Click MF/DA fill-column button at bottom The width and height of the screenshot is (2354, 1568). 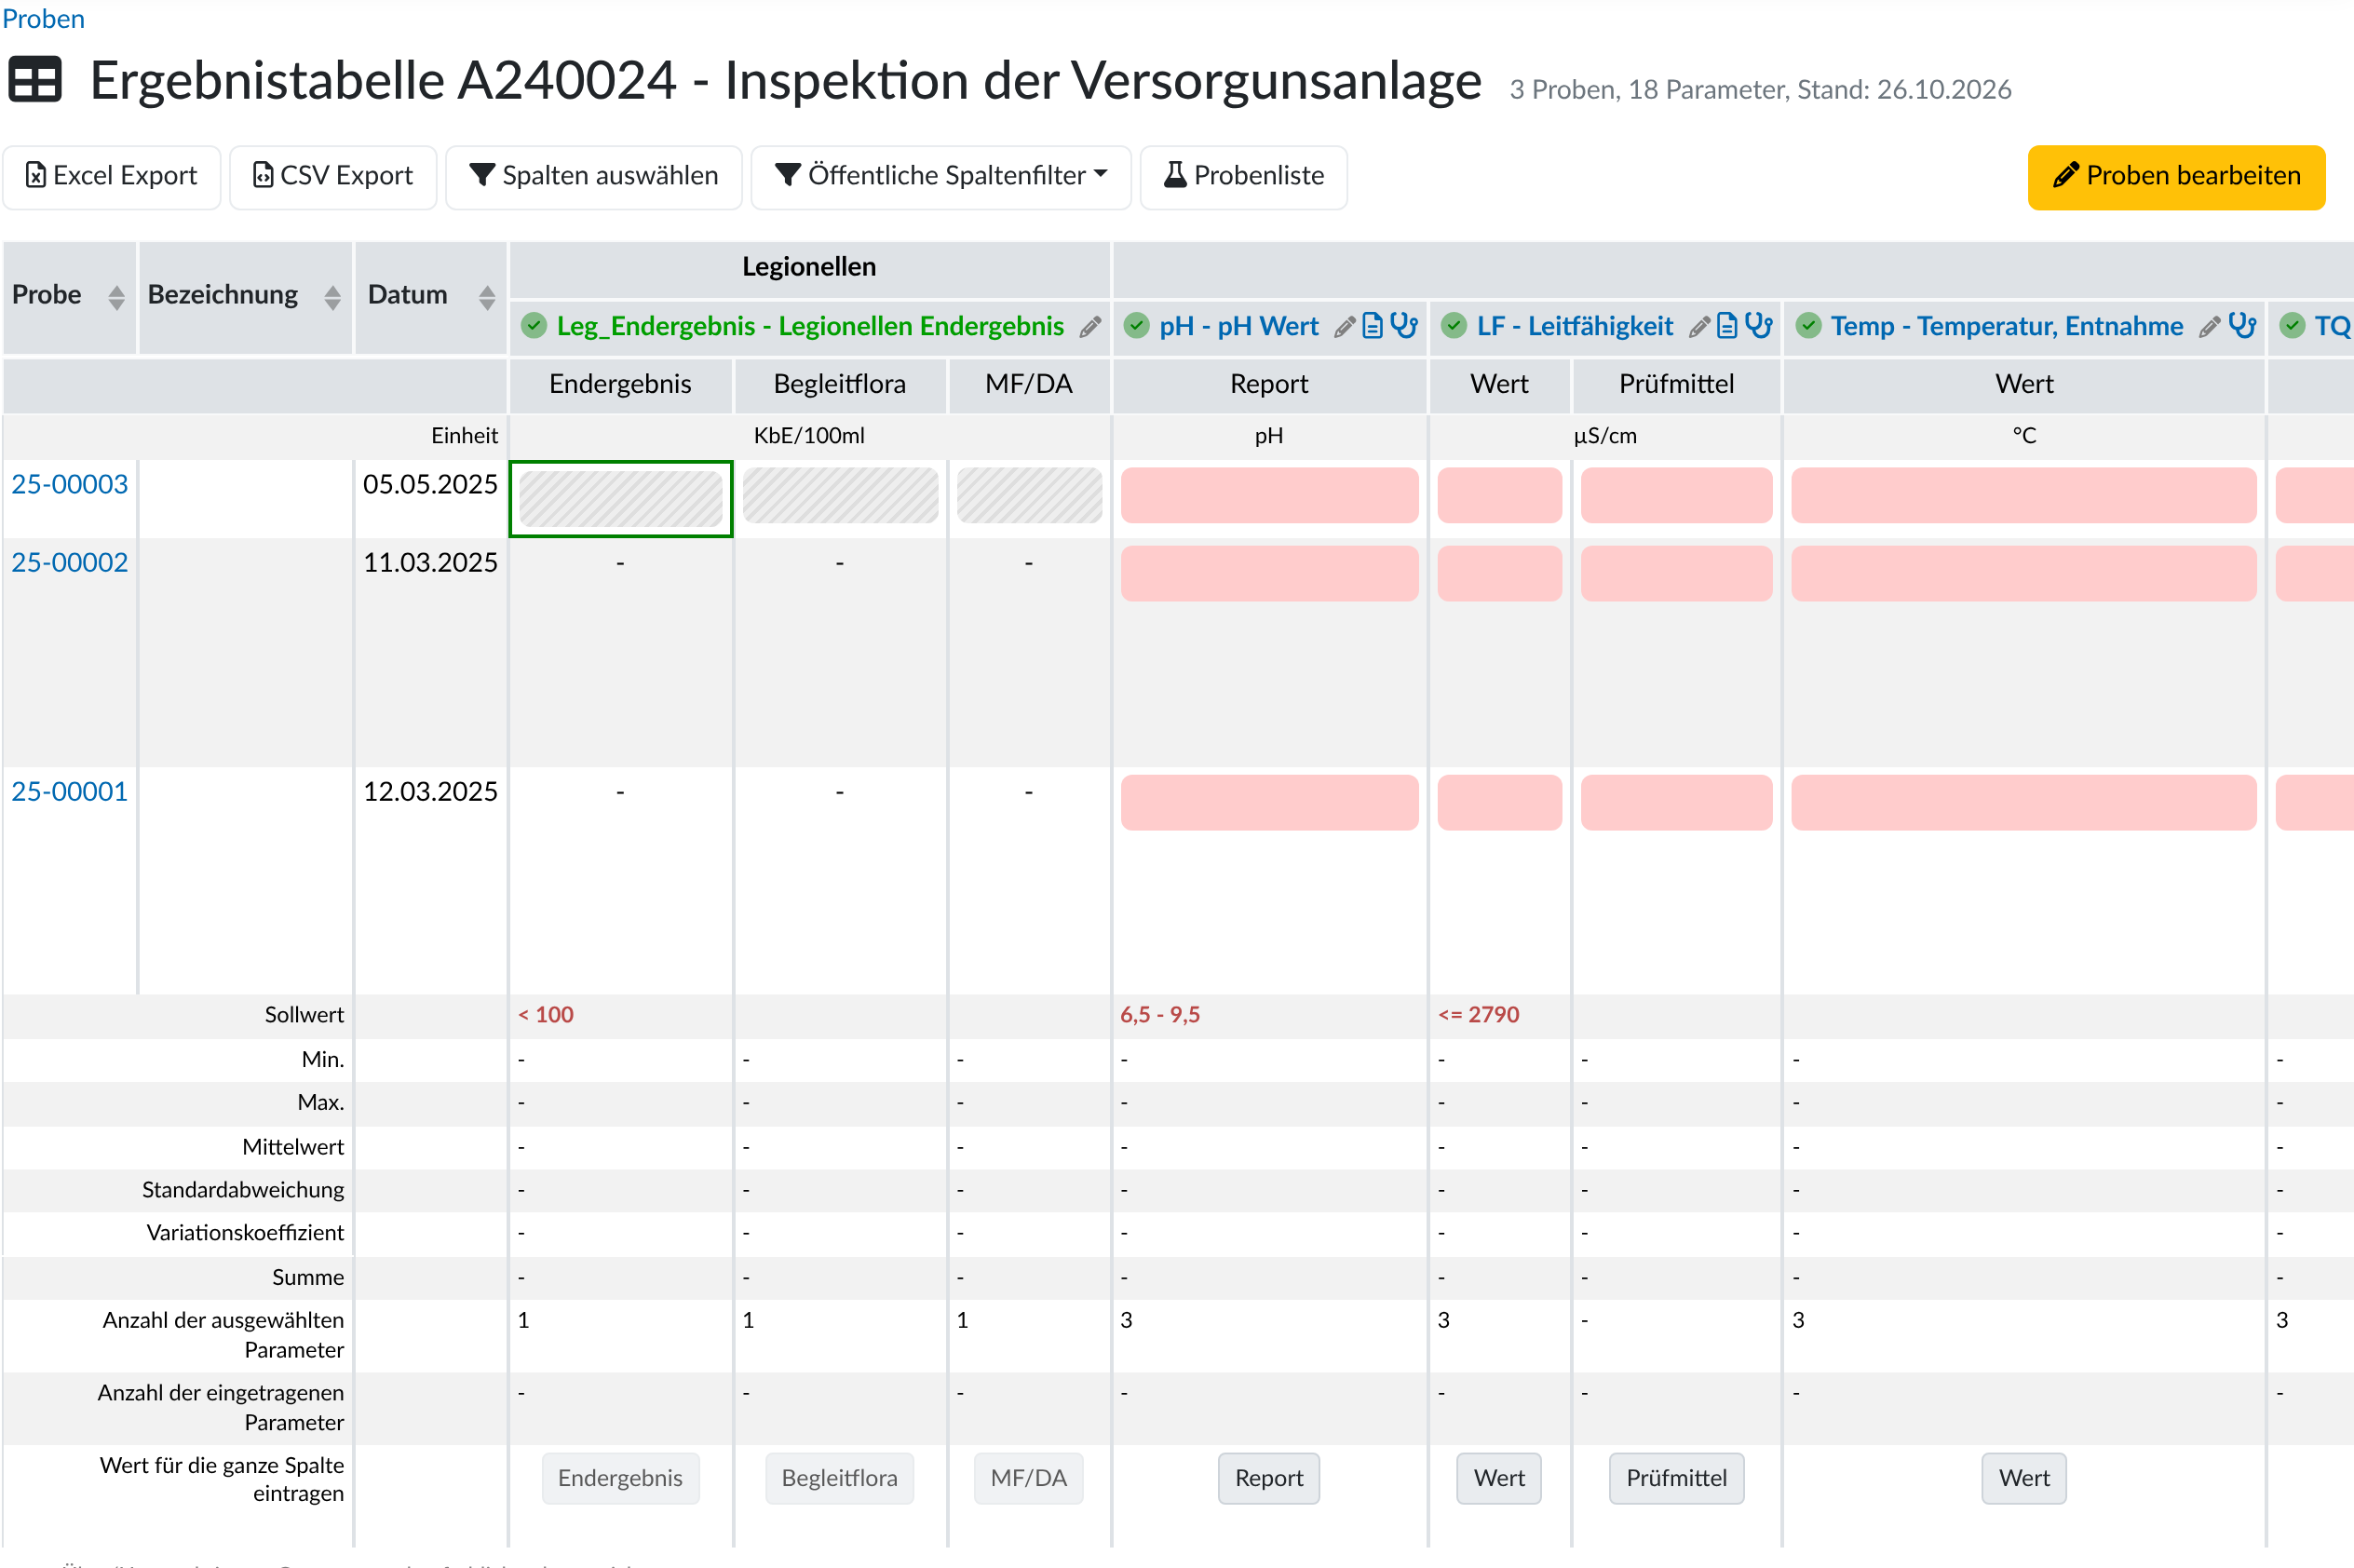tap(1029, 1478)
